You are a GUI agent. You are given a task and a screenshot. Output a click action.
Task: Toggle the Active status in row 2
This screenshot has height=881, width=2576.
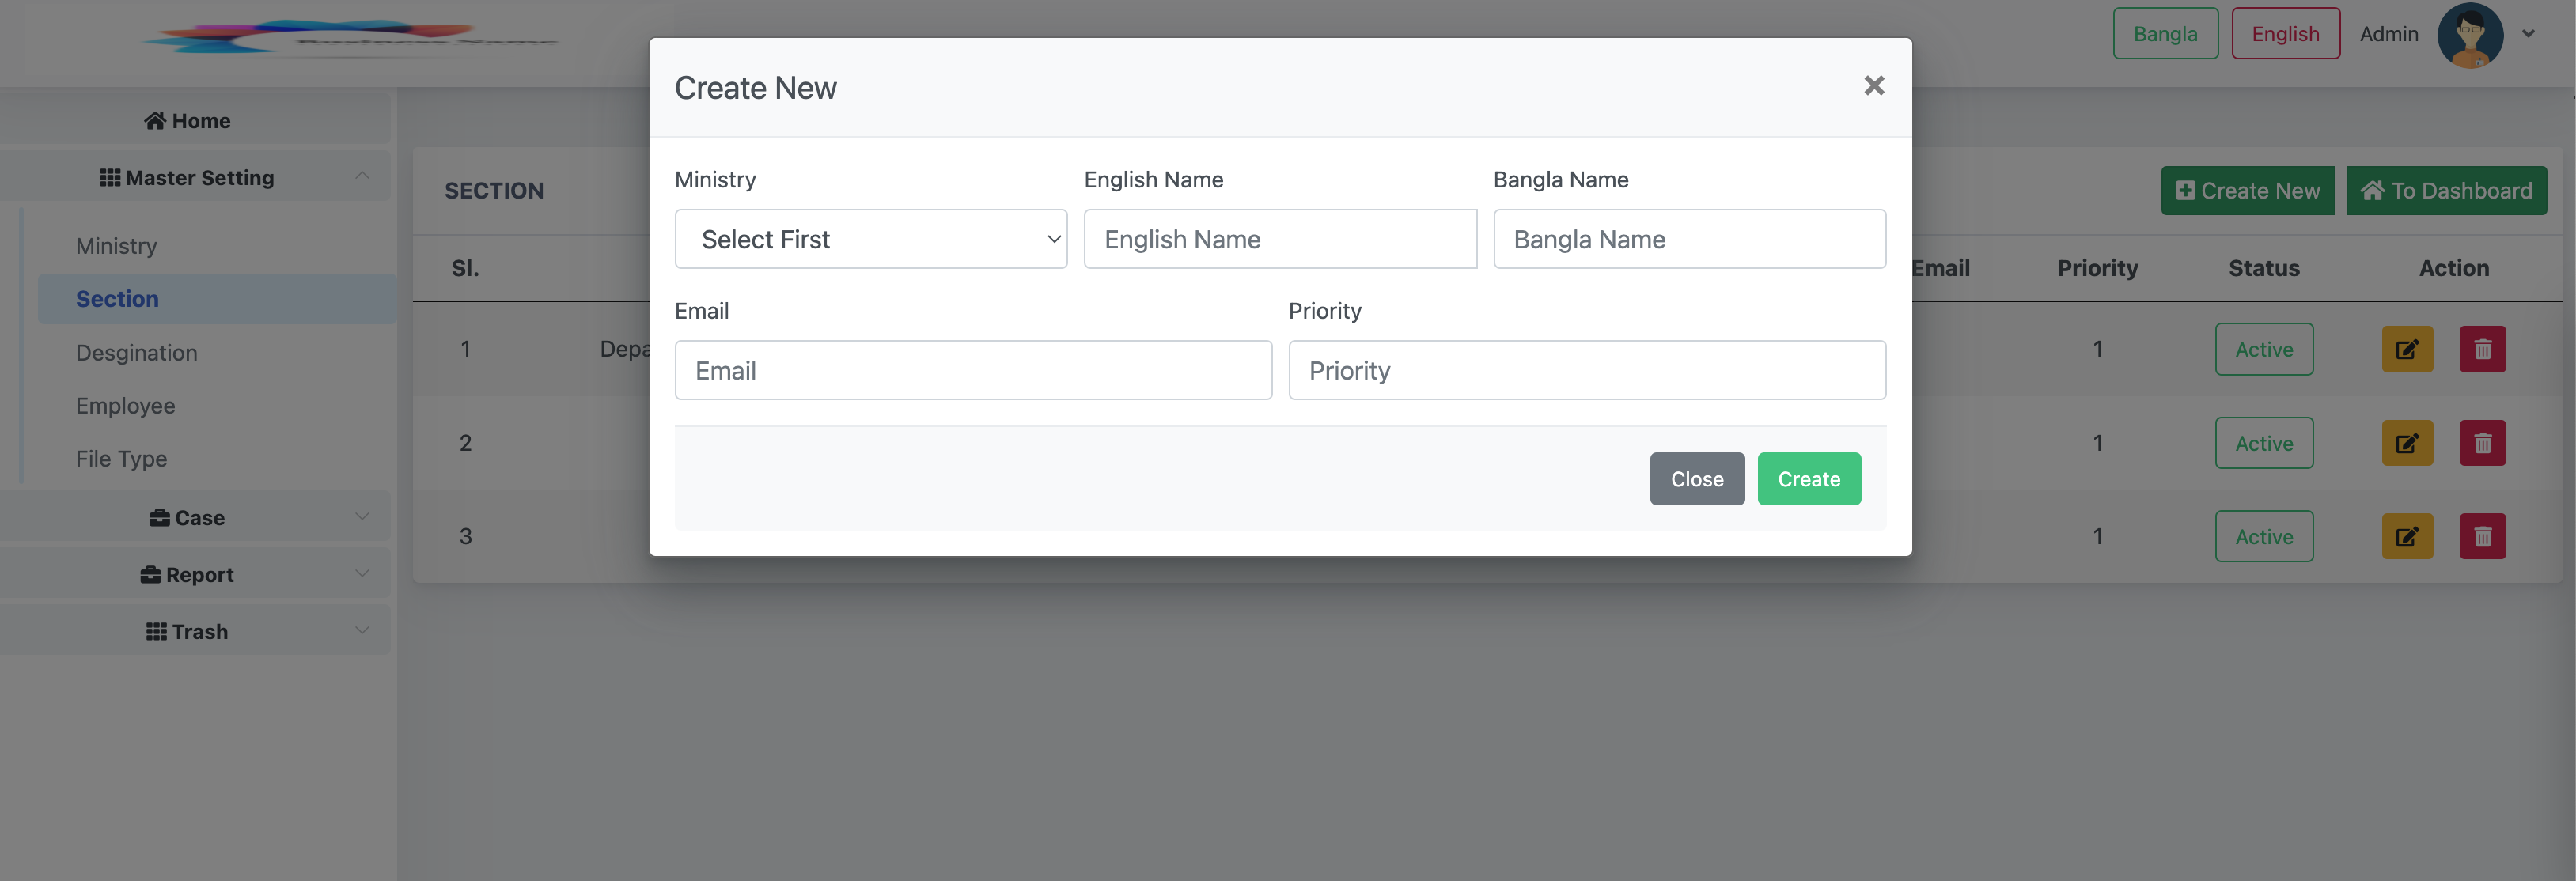2263,443
